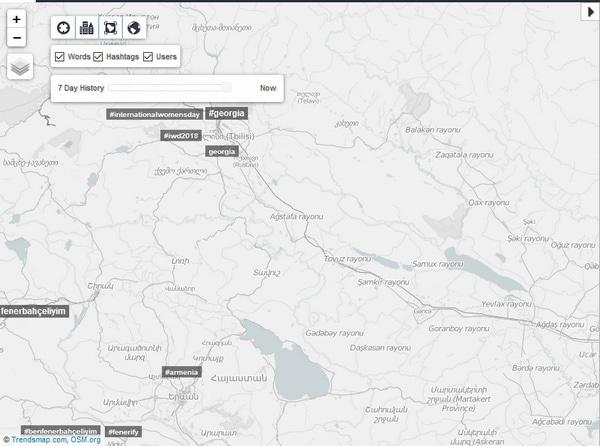This screenshot has height=446, width=600.
Task: Disable the Users checkbox
Action: coord(148,57)
